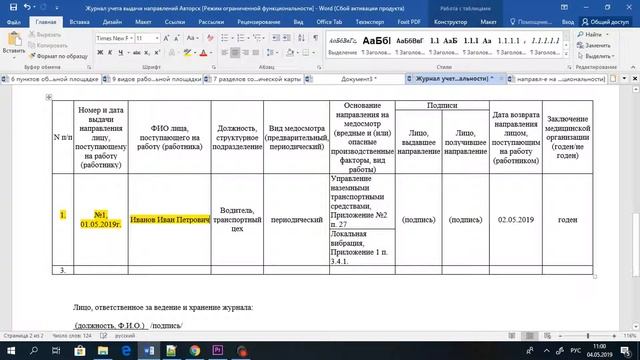
Task: Switch to the Design (Дизайн) tab
Action: pyautogui.click(x=112, y=22)
